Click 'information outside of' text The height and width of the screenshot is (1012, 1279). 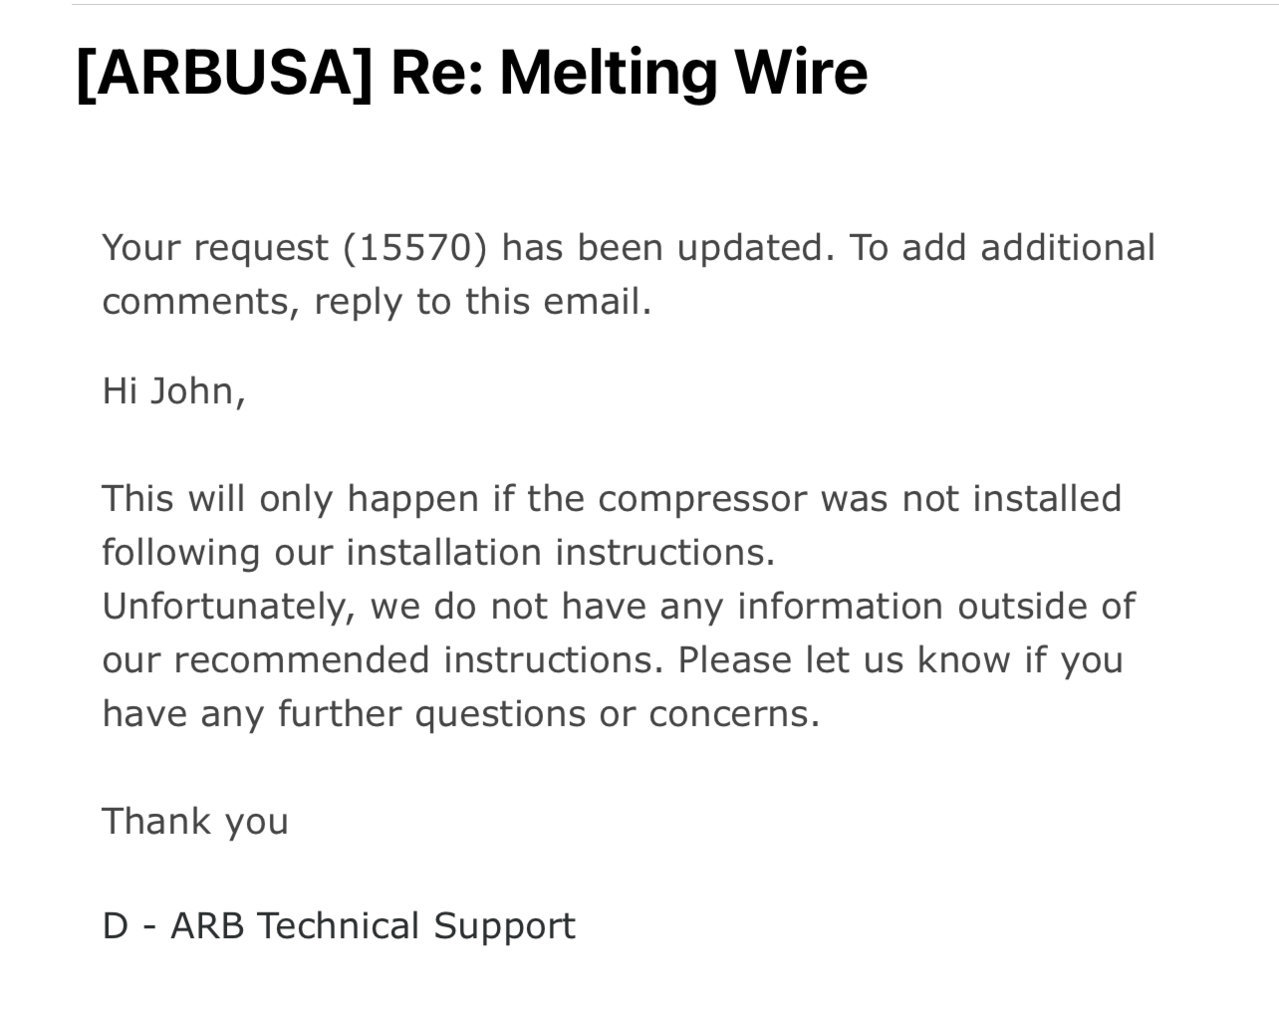[x=936, y=606]
